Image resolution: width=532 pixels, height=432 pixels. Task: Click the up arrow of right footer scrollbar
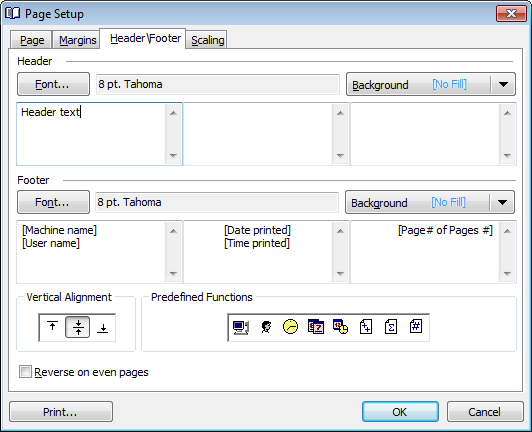507,231
